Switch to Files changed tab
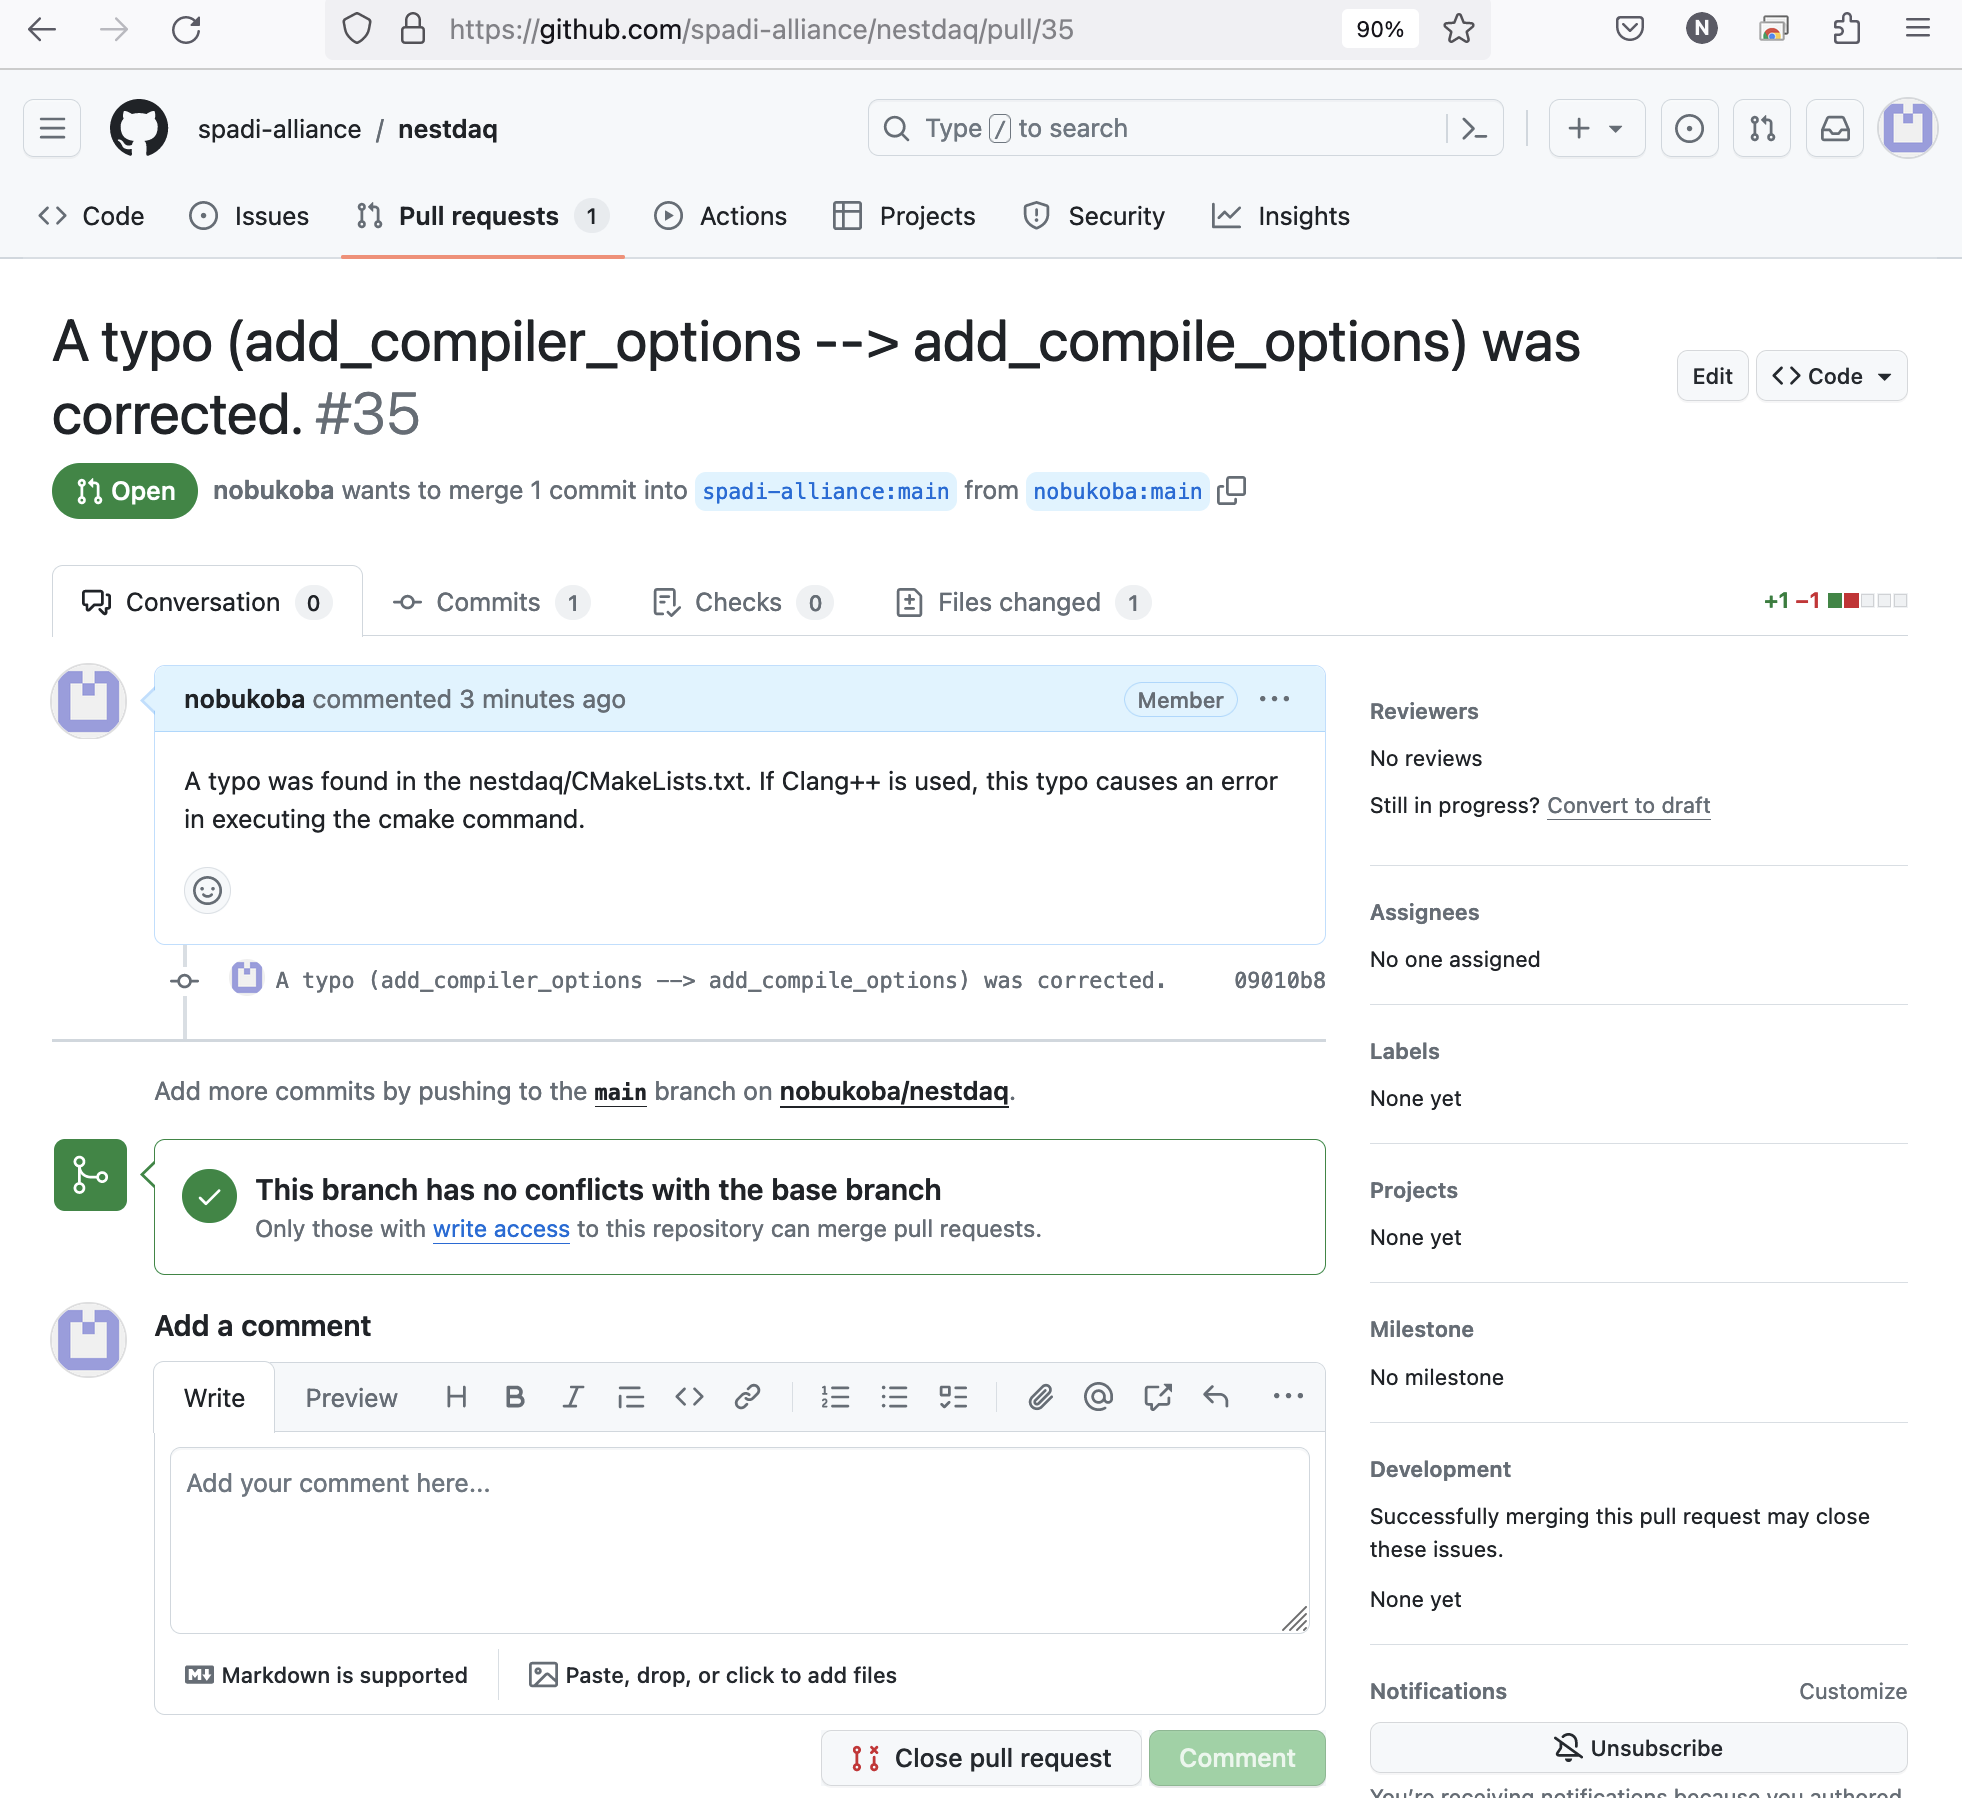The width and height of the screenshot is (1962, 1798). coord(1020,602)
